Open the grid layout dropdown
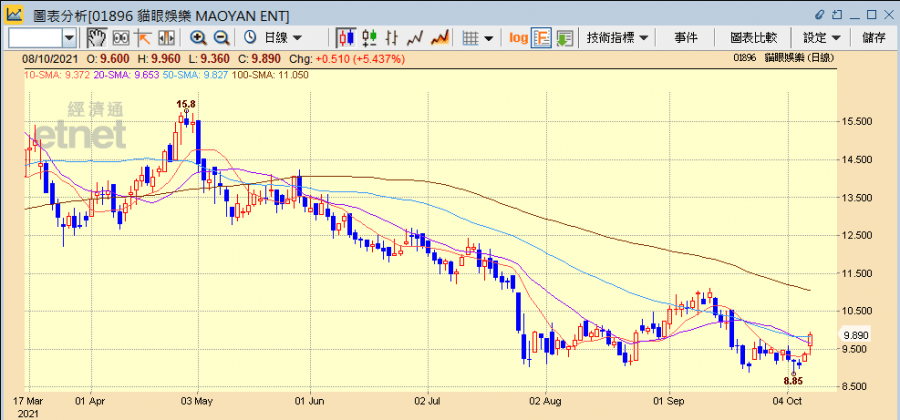This screenshot has height=420, width=900. 478,38
